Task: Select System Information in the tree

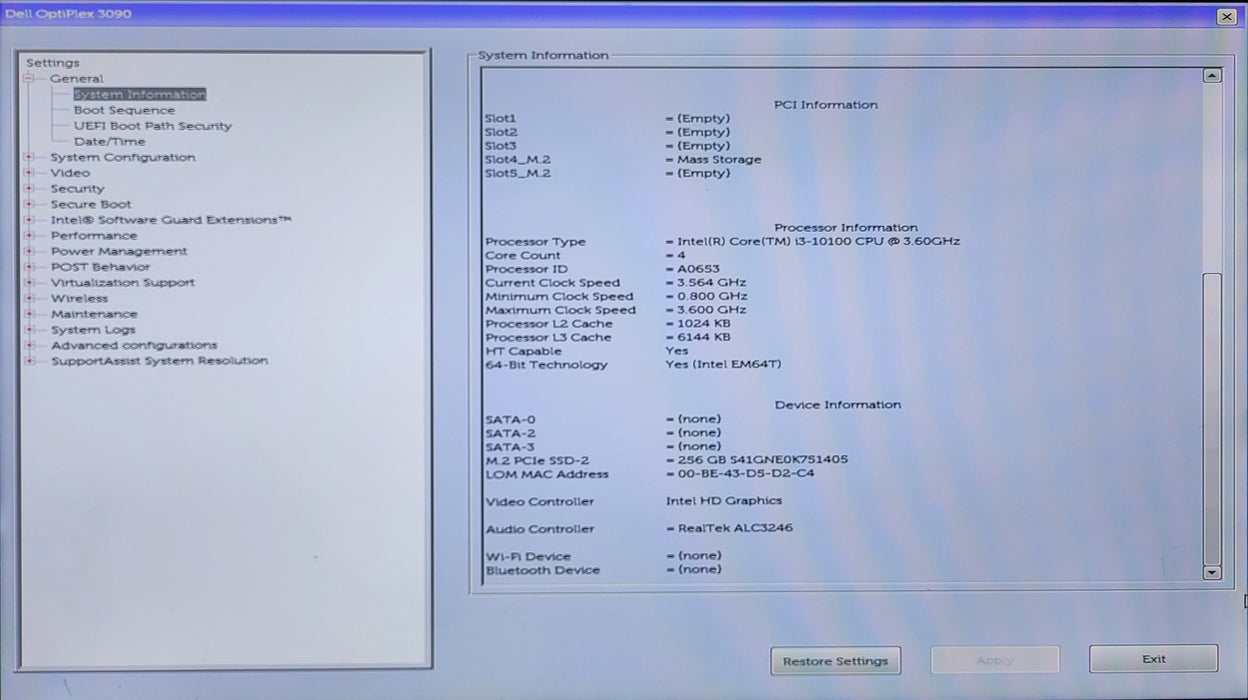Action: [x=139, y=94]
